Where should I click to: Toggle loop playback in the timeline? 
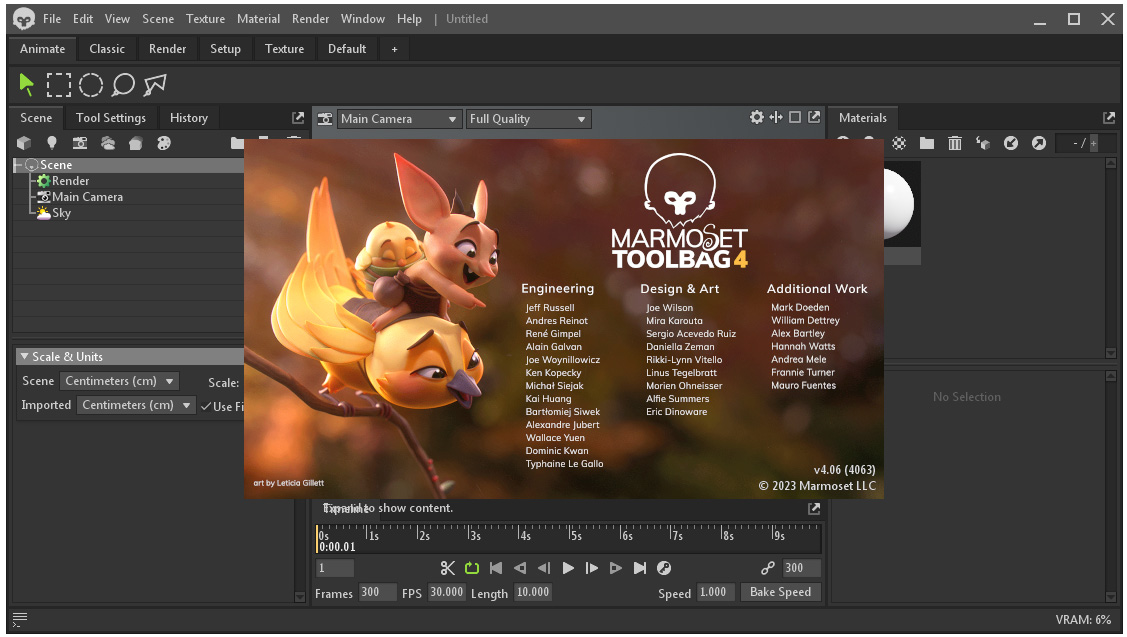point(471,567)
